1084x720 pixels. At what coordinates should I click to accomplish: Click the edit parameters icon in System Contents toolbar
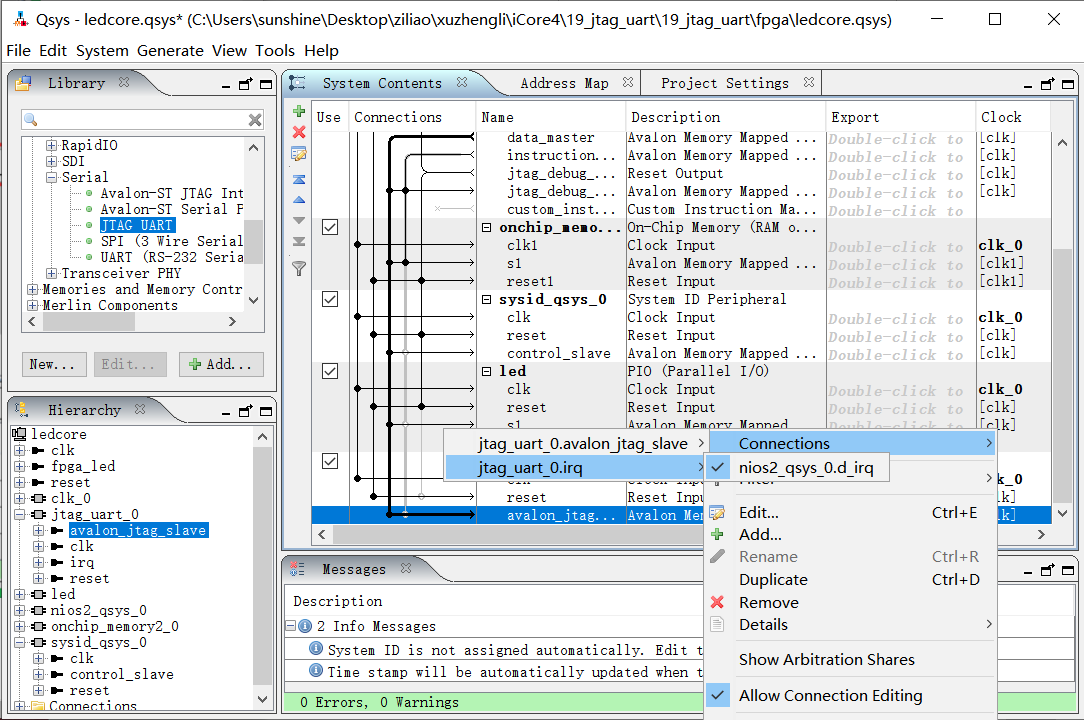298,154
